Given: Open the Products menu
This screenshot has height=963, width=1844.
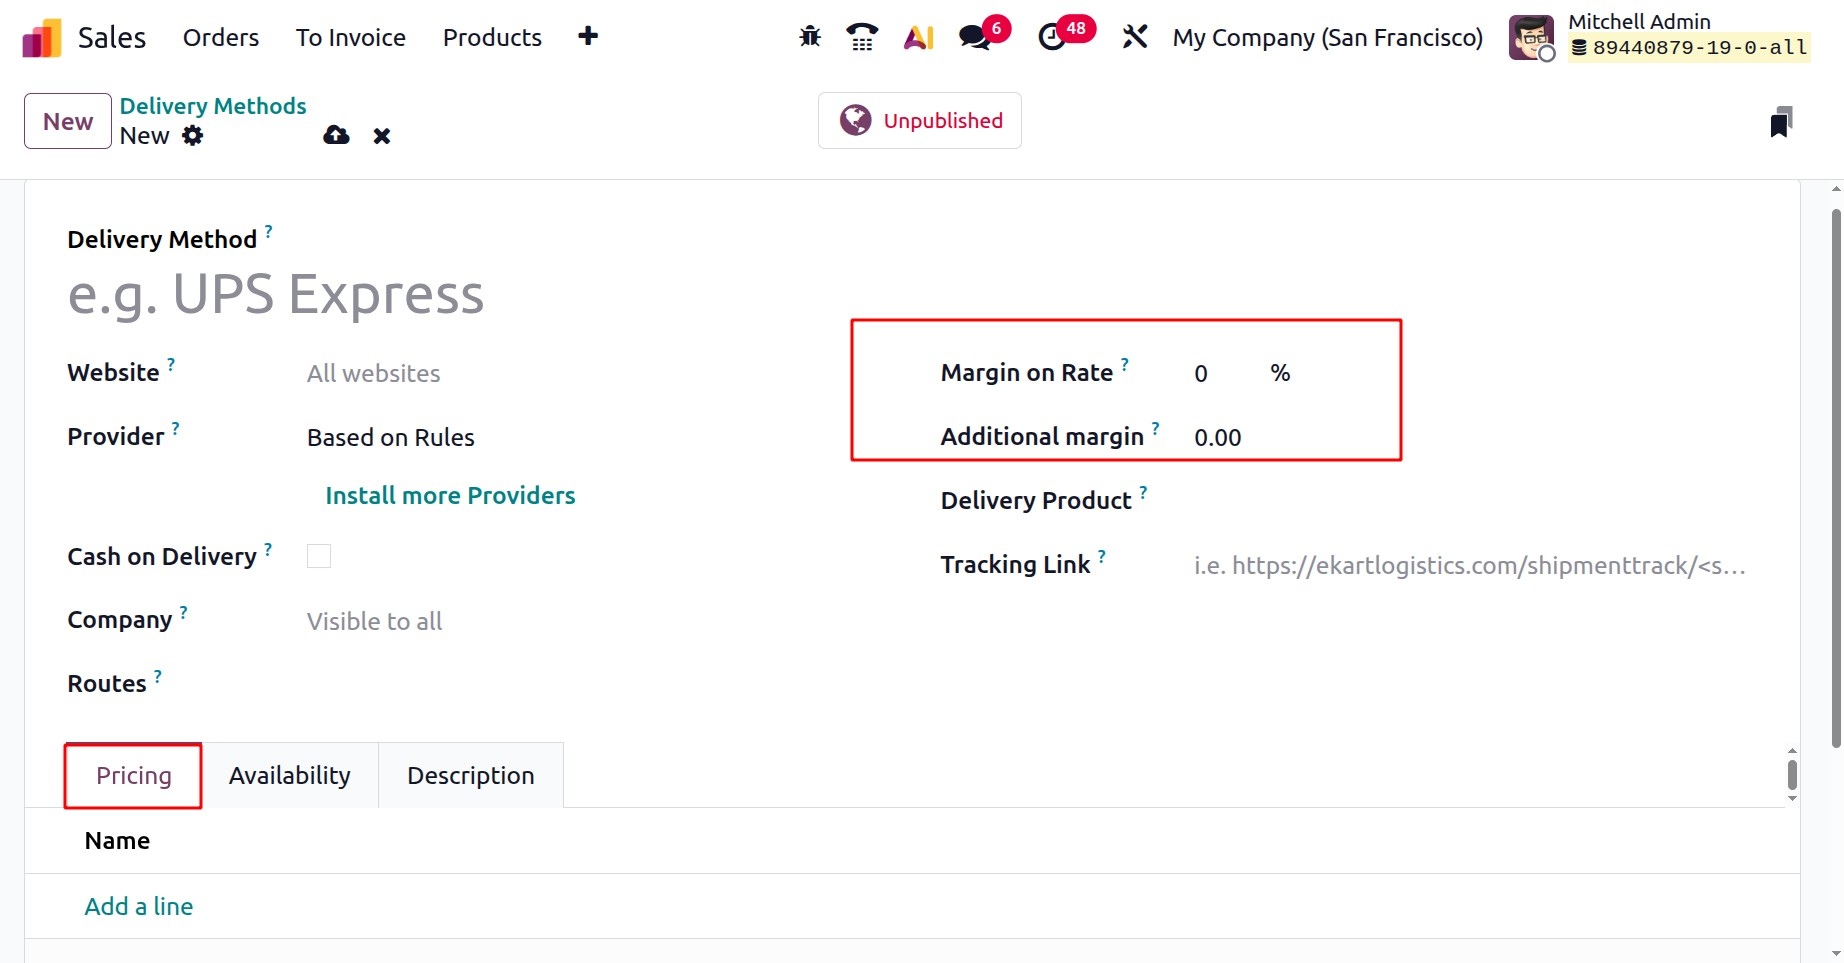Looking at the screenshot, I should tap(492, 37).
